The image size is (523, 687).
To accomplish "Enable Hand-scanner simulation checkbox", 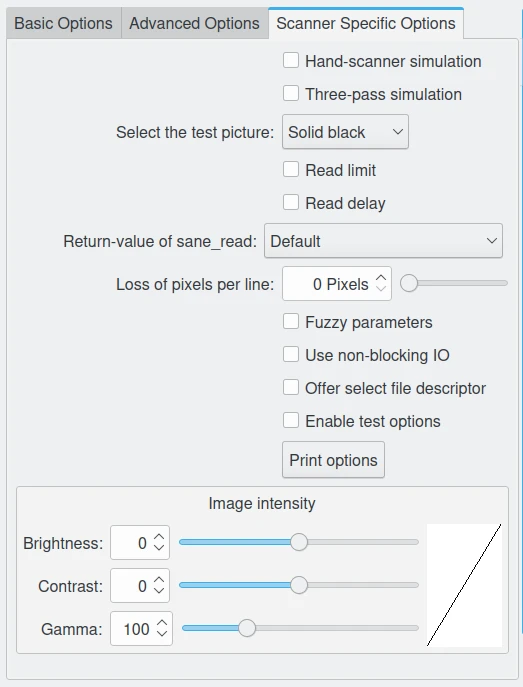I will (x=291, y=60).
